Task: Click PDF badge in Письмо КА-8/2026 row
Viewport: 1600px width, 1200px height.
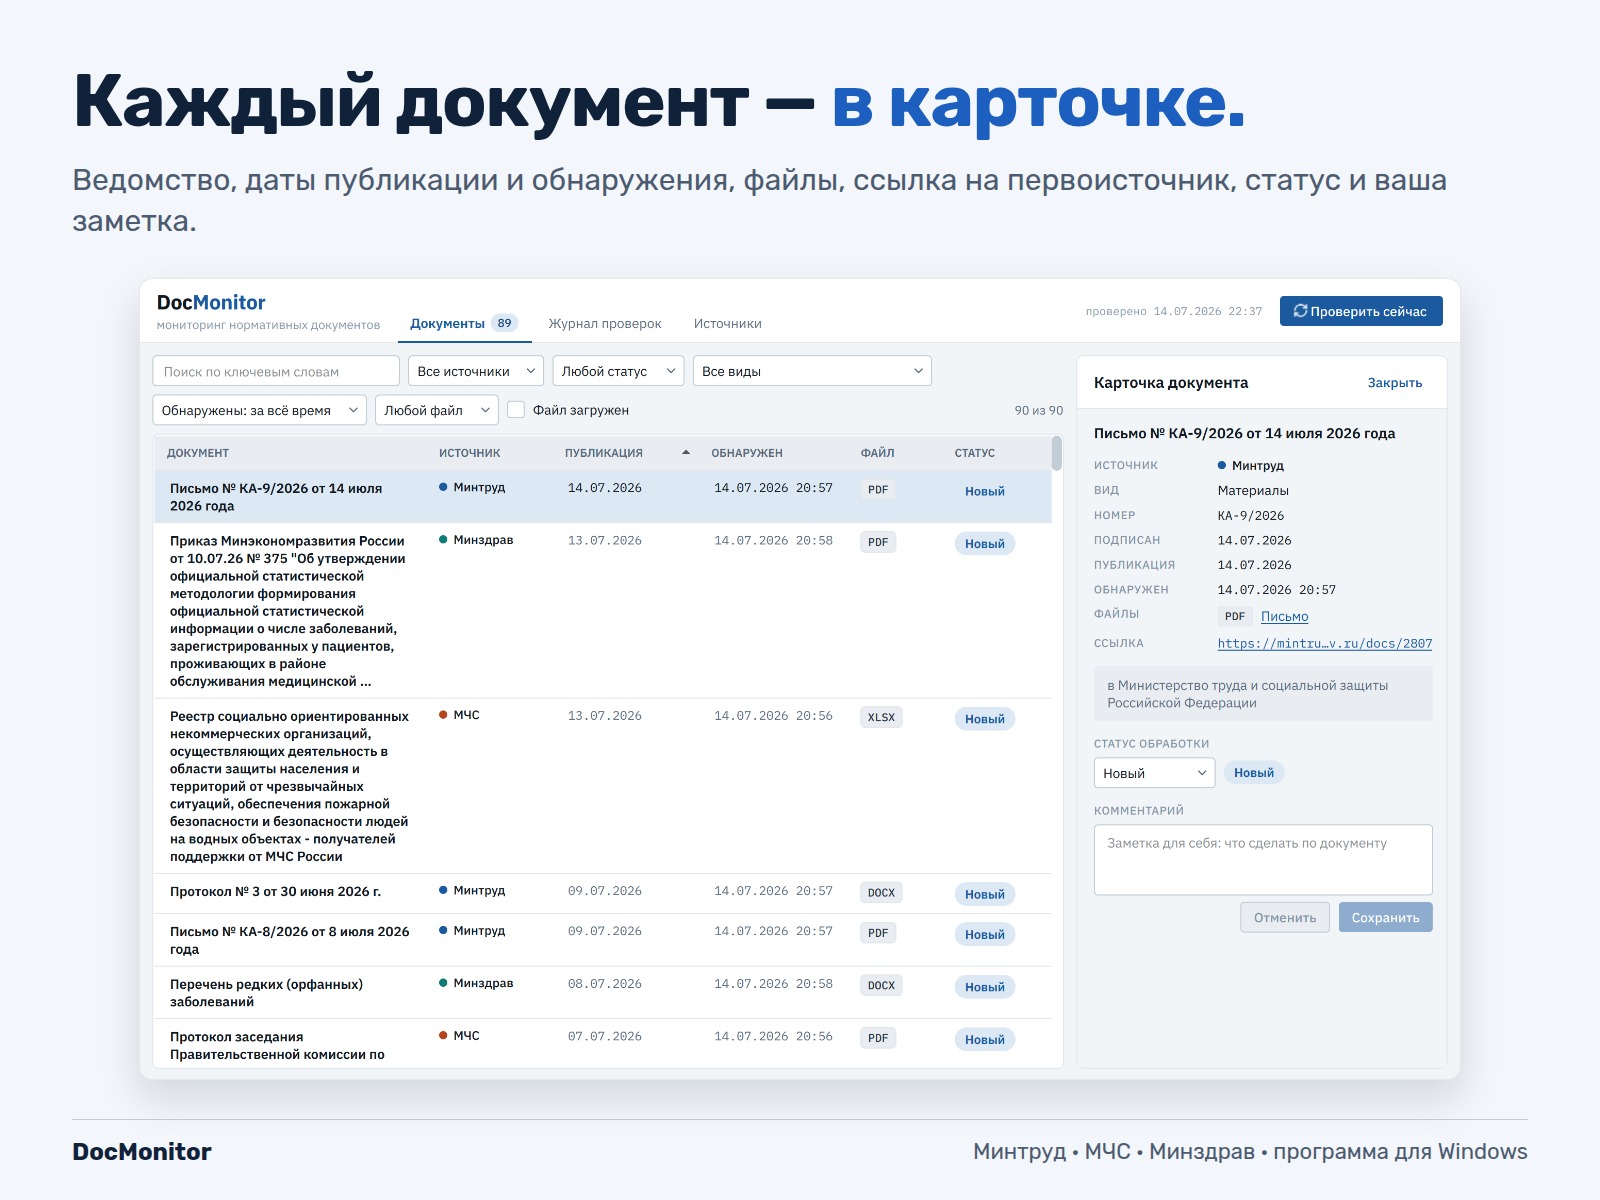Action: coord(878,933)
